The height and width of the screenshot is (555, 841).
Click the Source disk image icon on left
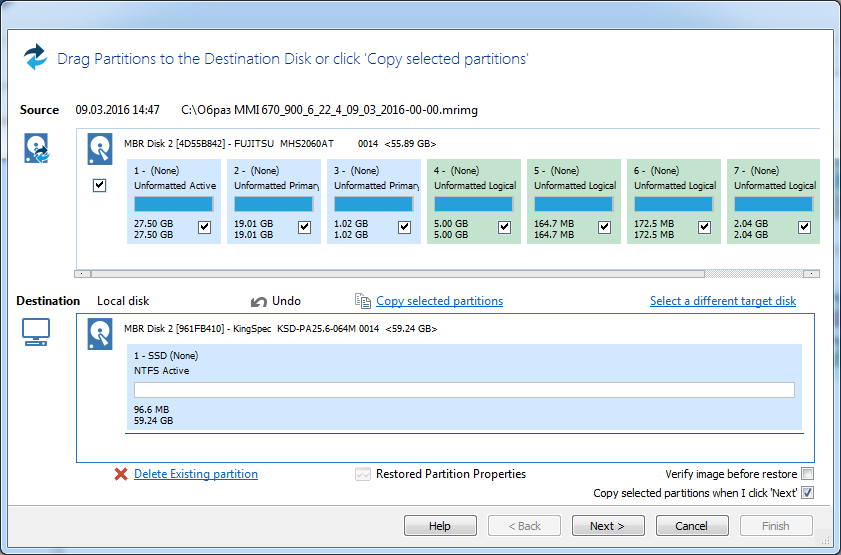pos(37,149)
